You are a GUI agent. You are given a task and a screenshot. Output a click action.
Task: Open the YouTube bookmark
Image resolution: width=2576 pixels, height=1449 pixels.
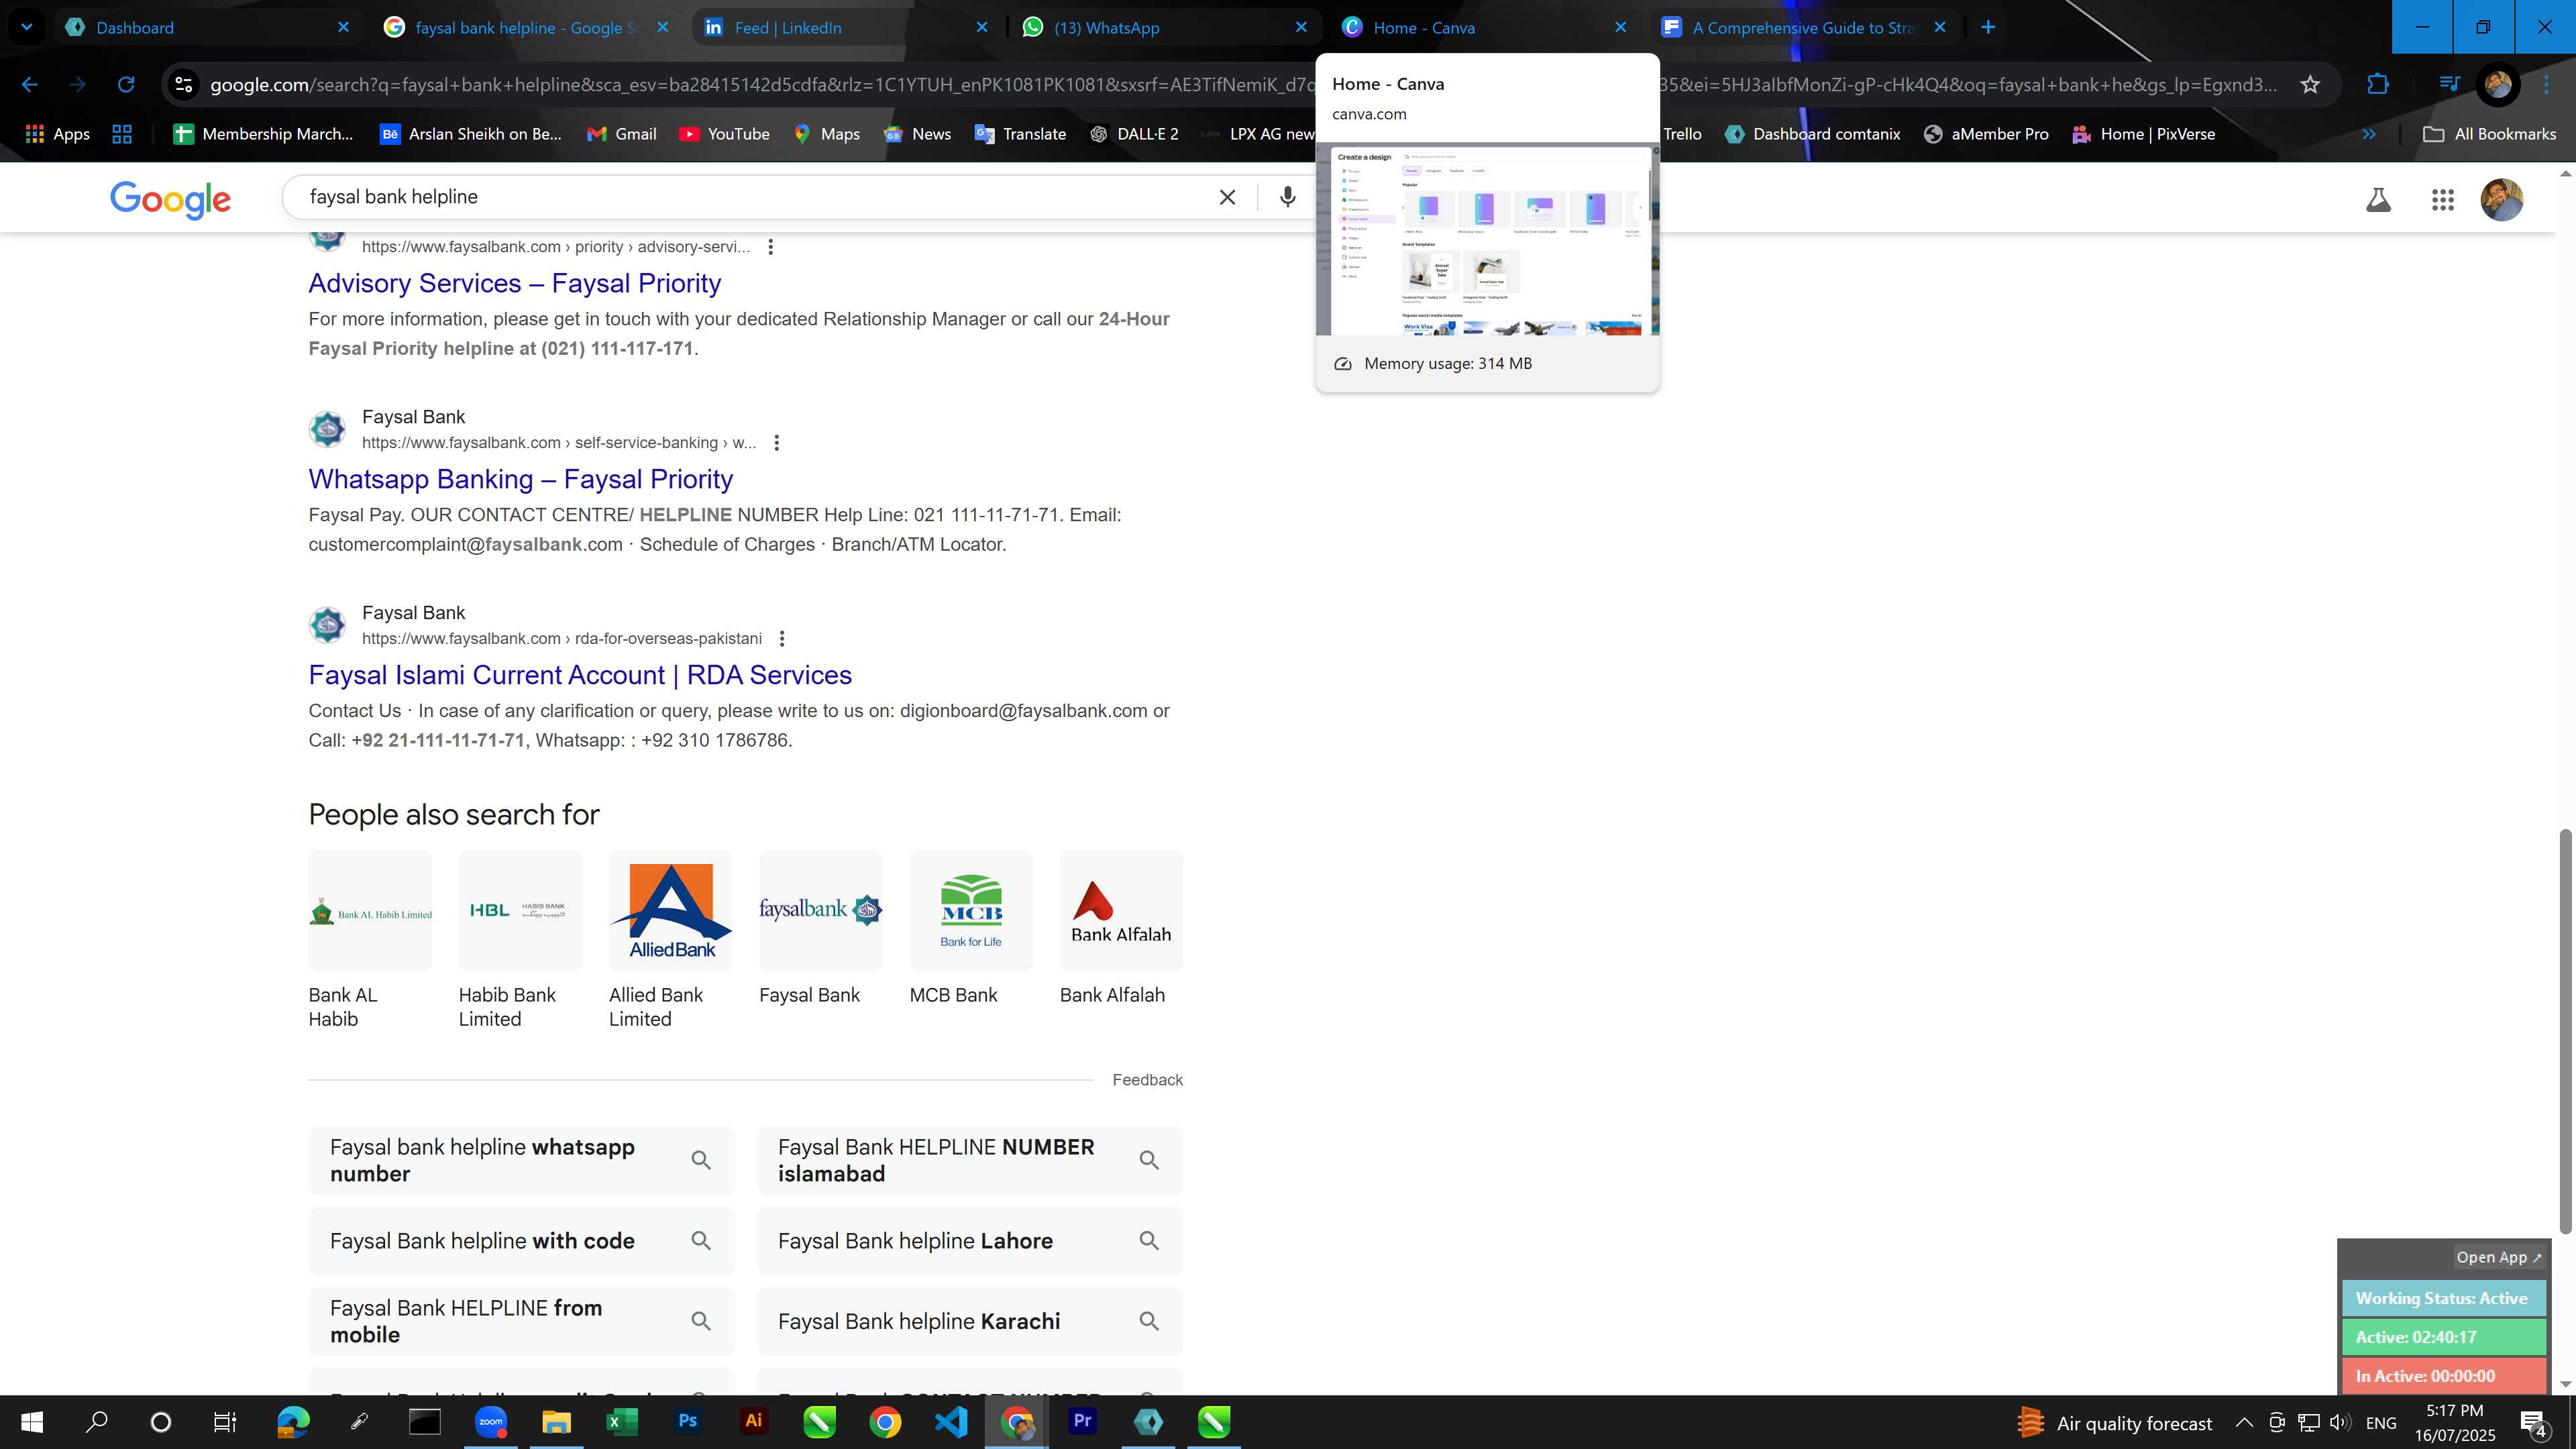point(724,134)
